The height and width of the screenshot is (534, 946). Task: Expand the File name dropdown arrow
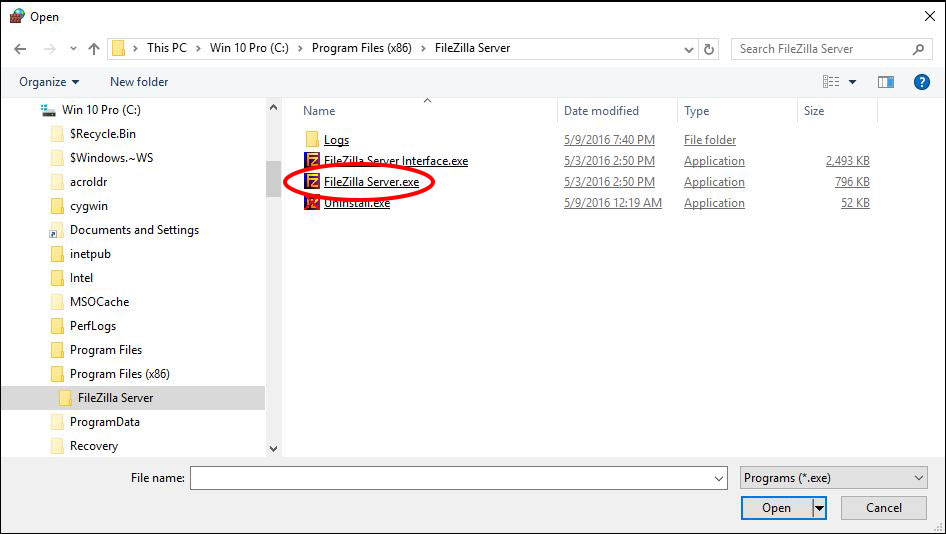coord(719,478)
